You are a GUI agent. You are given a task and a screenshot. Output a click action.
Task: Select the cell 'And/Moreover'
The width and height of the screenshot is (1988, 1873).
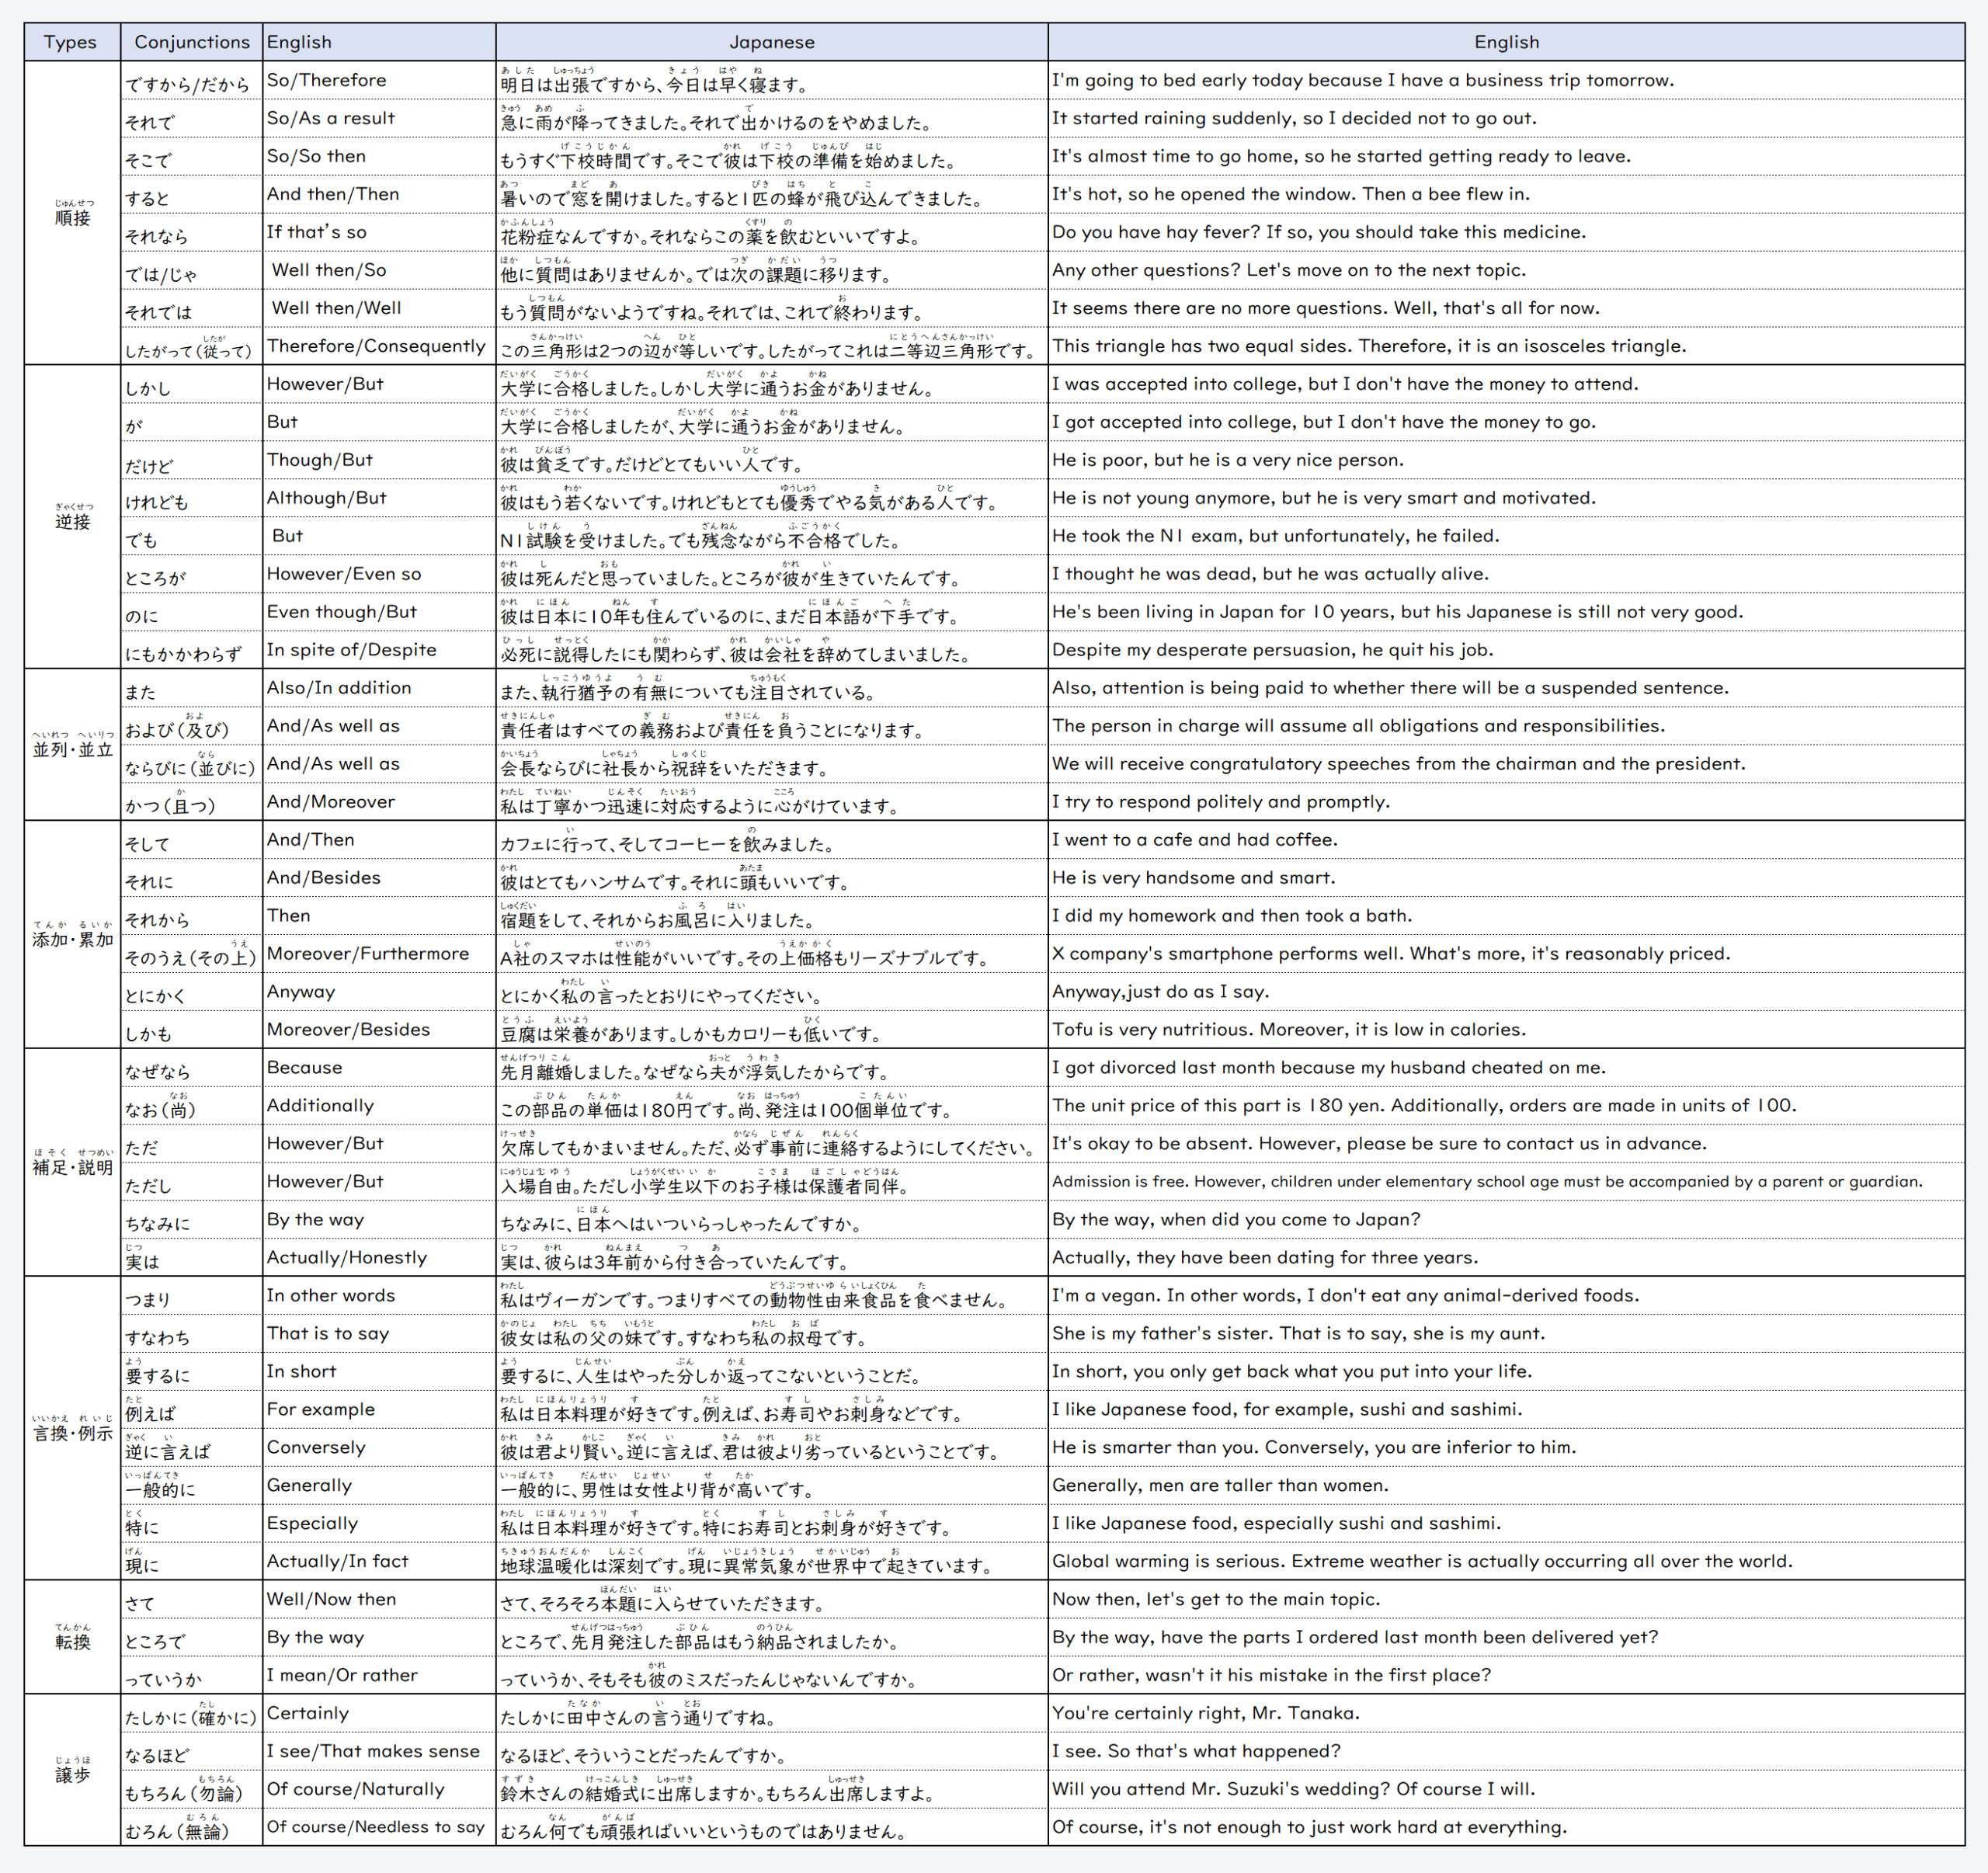tap(379, 802)
